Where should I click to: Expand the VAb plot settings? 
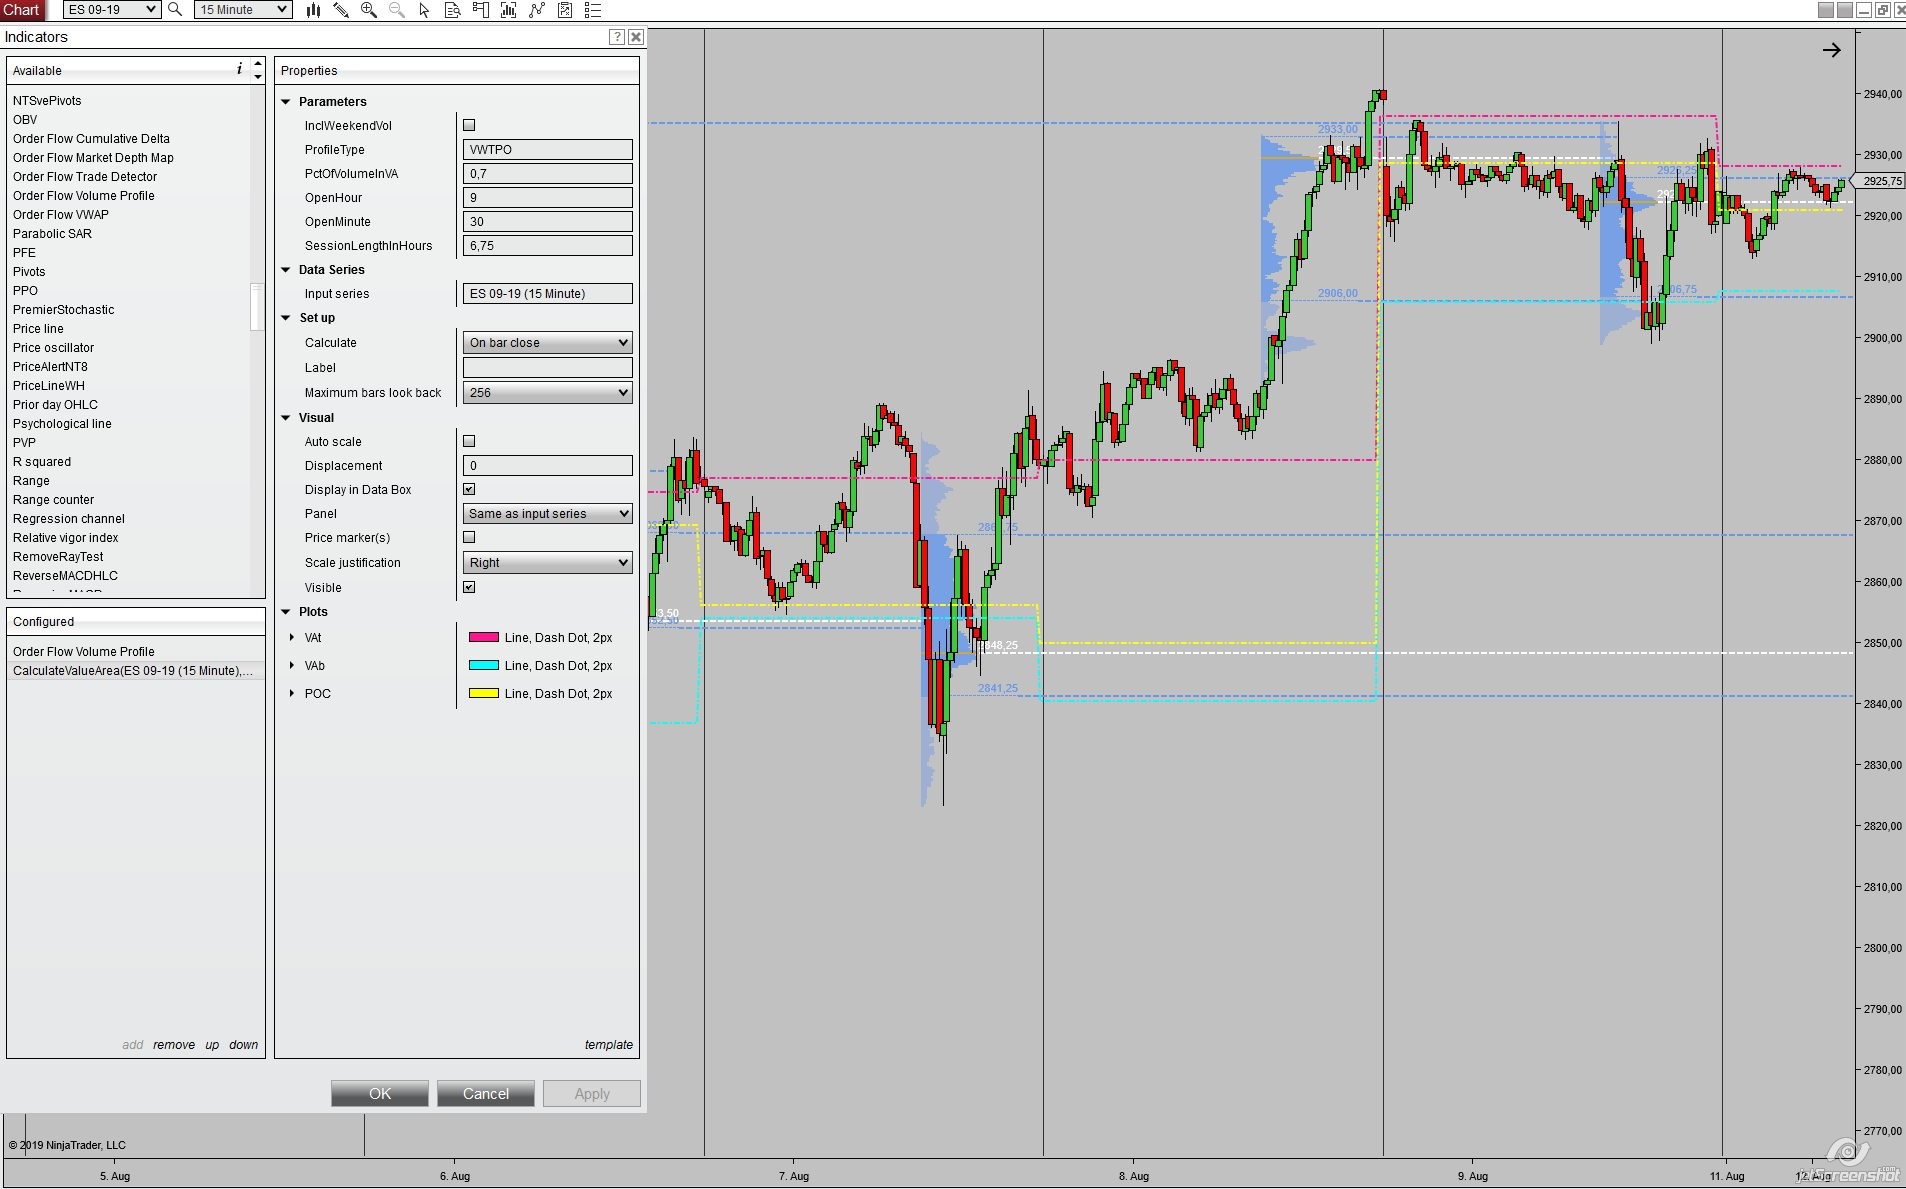(x=292, y=665)
